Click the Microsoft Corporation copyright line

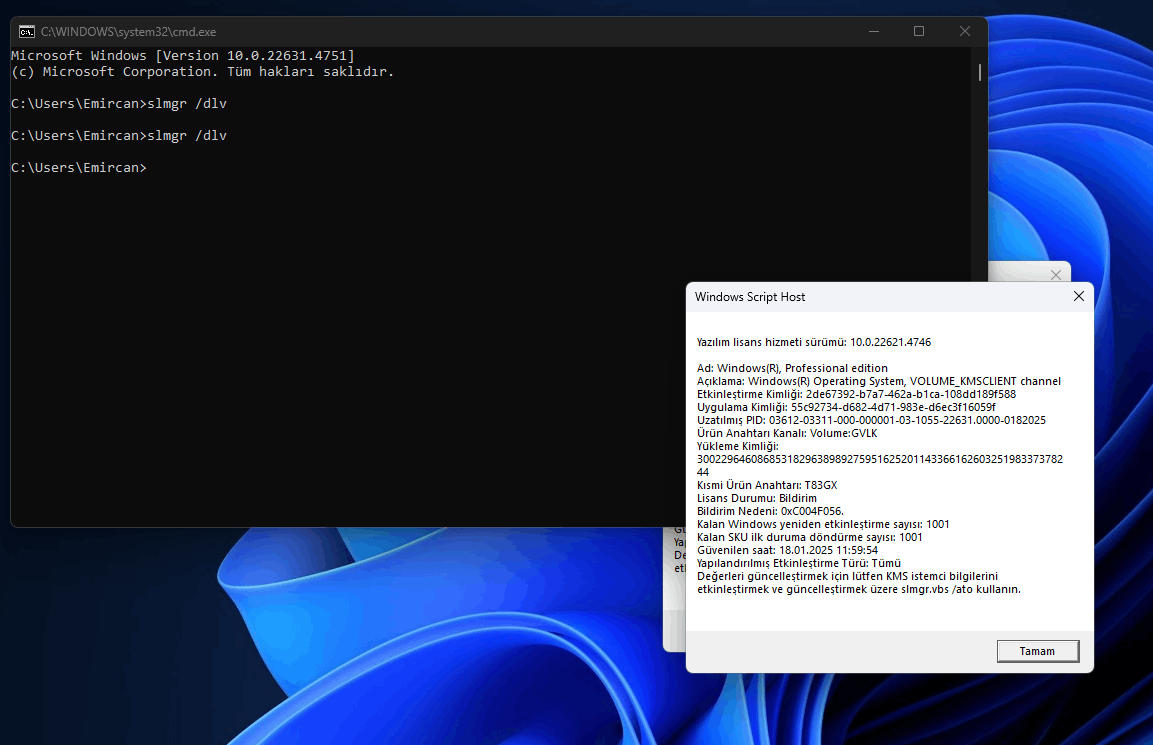(202, 71)
